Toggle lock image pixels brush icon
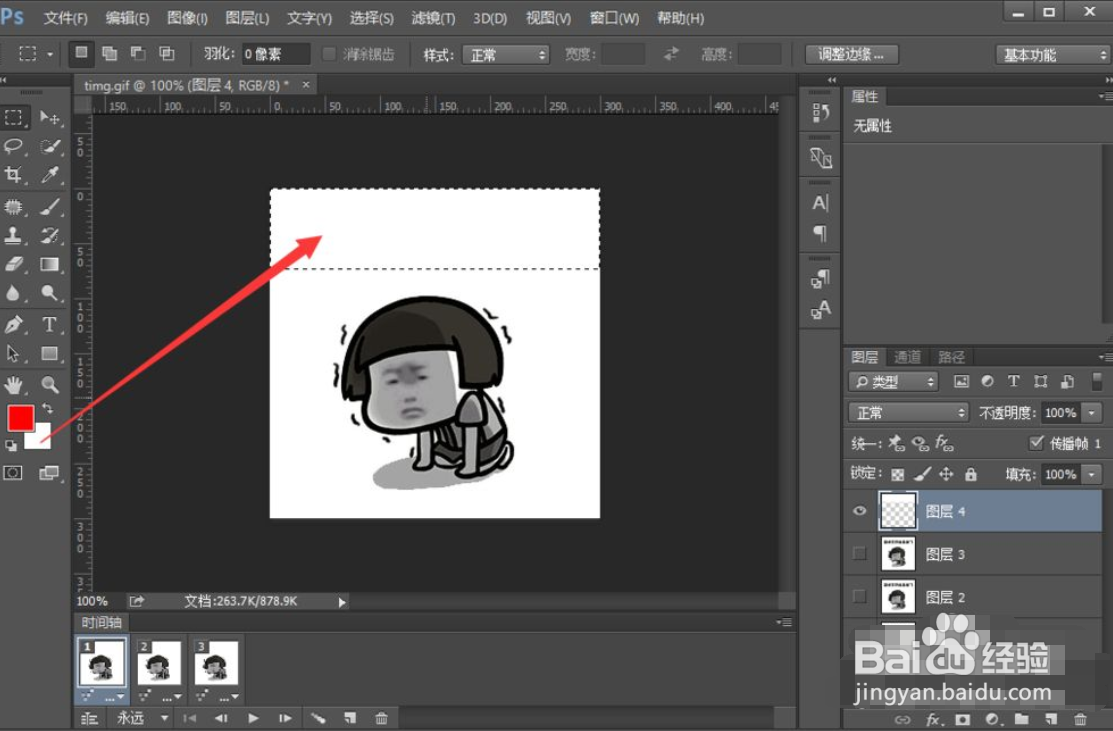 922,474
